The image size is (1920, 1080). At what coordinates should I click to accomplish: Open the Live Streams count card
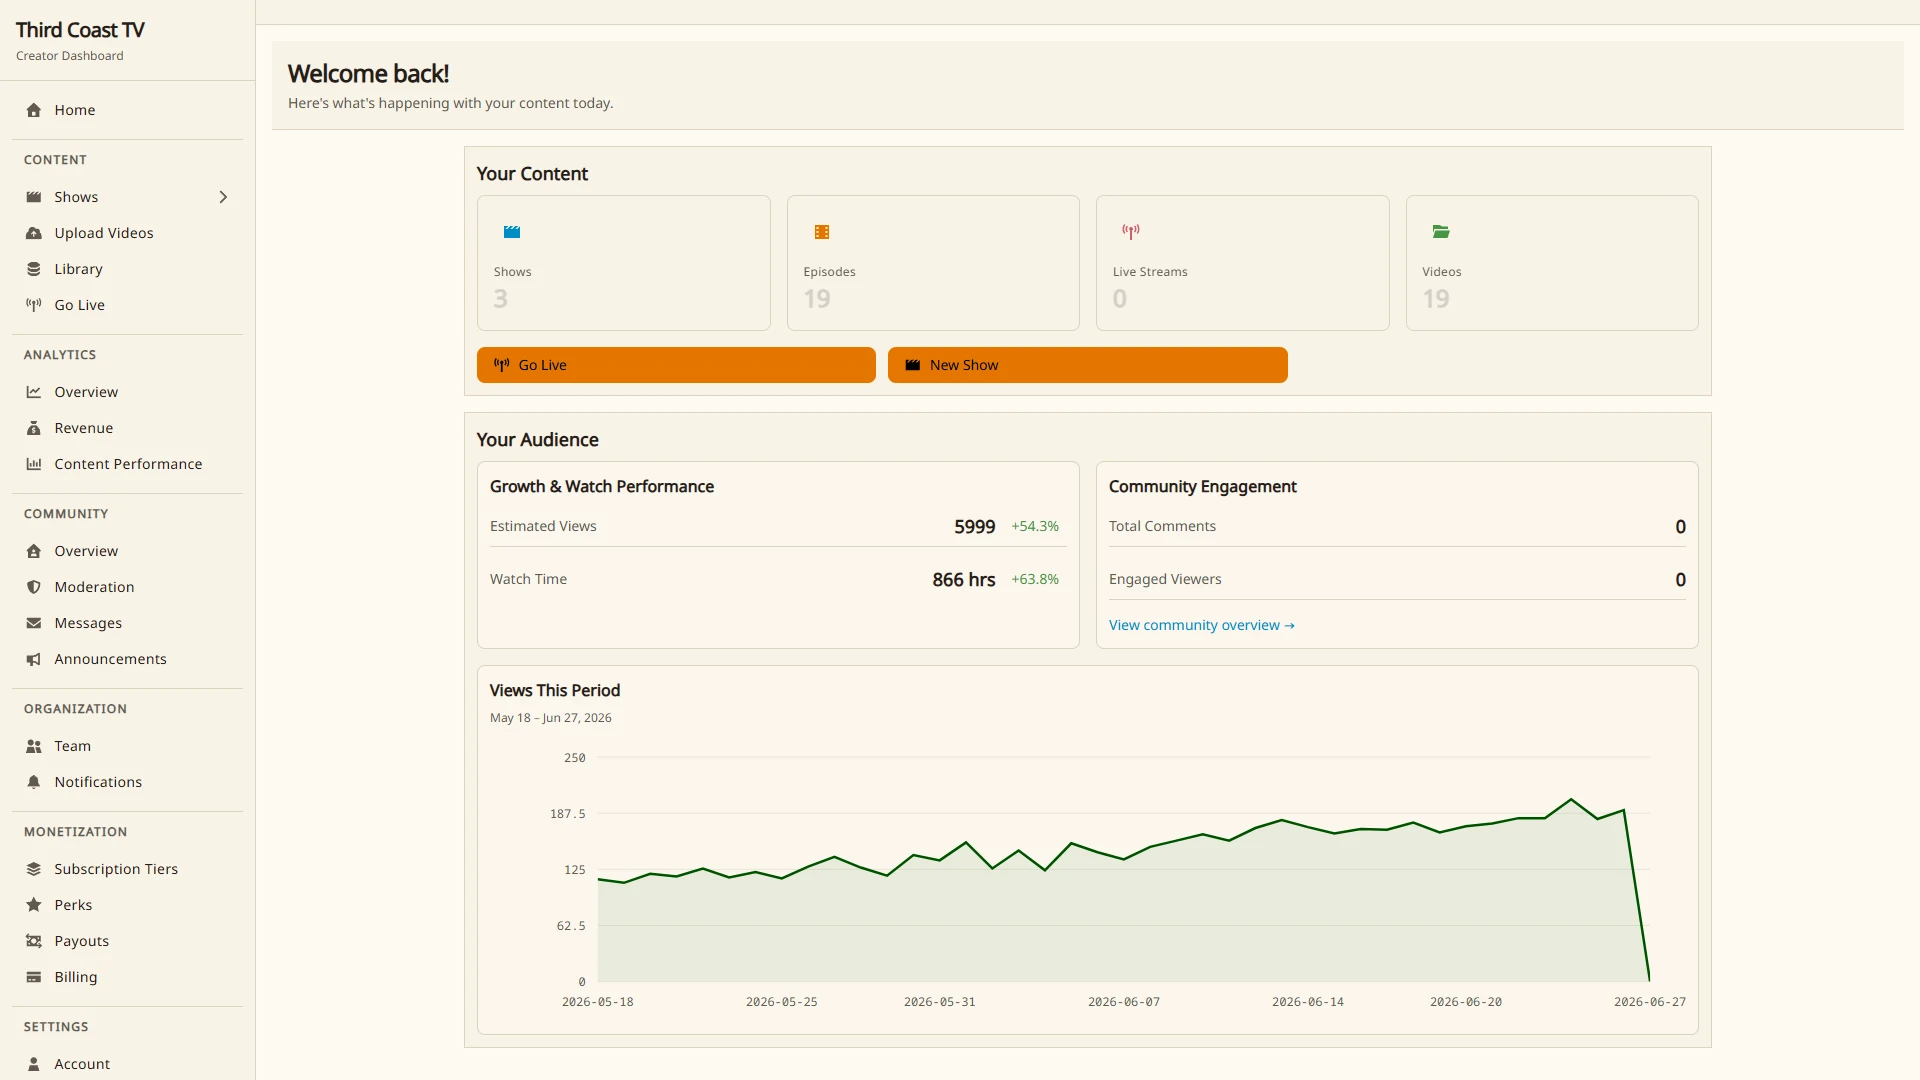[x=1242, y=263]
